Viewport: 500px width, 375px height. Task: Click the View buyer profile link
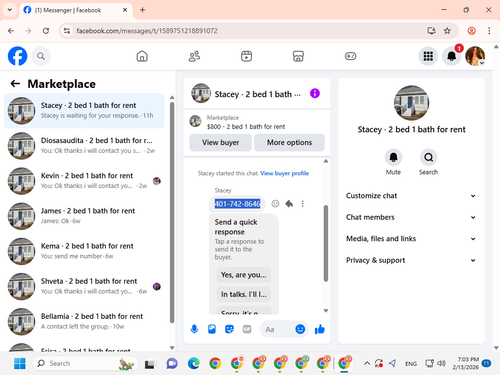click(x=284, y=173)
